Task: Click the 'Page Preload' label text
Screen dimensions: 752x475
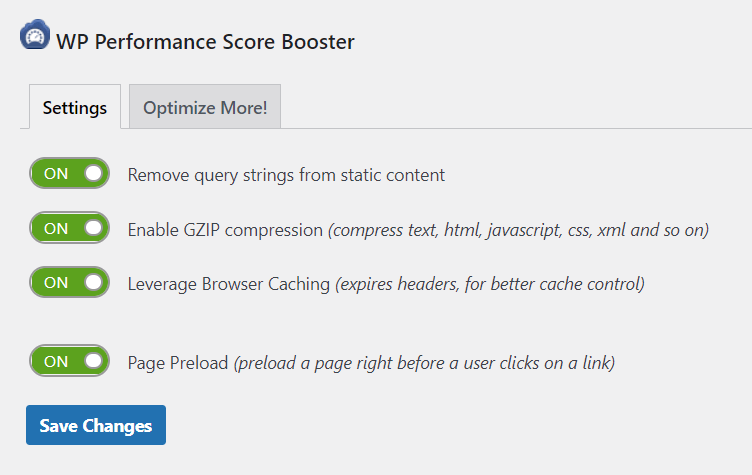Action: [178, 362]
